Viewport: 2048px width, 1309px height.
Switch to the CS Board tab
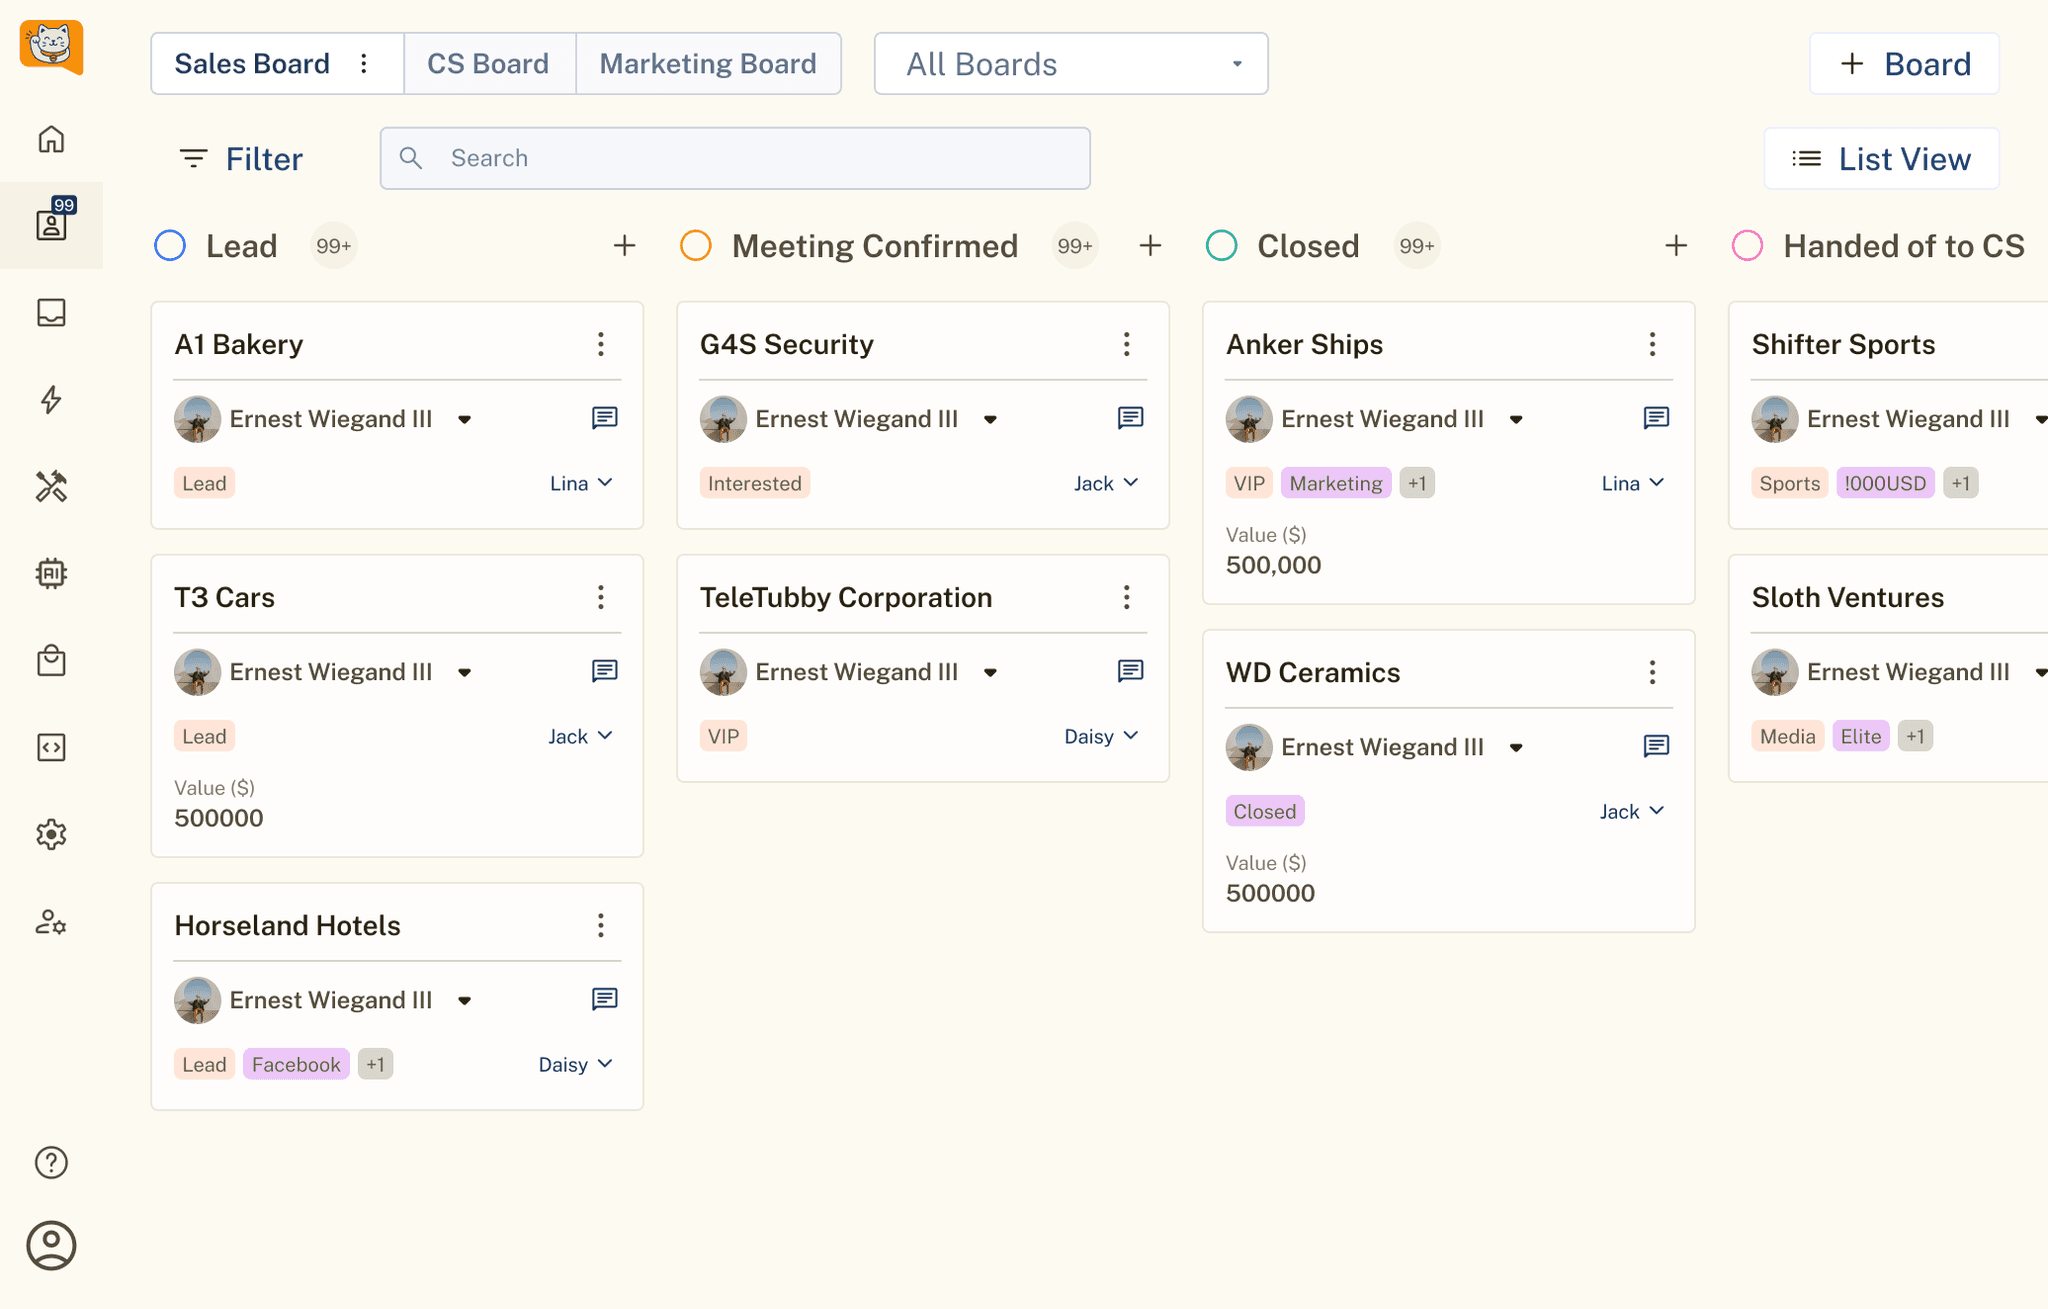[488, 64]
